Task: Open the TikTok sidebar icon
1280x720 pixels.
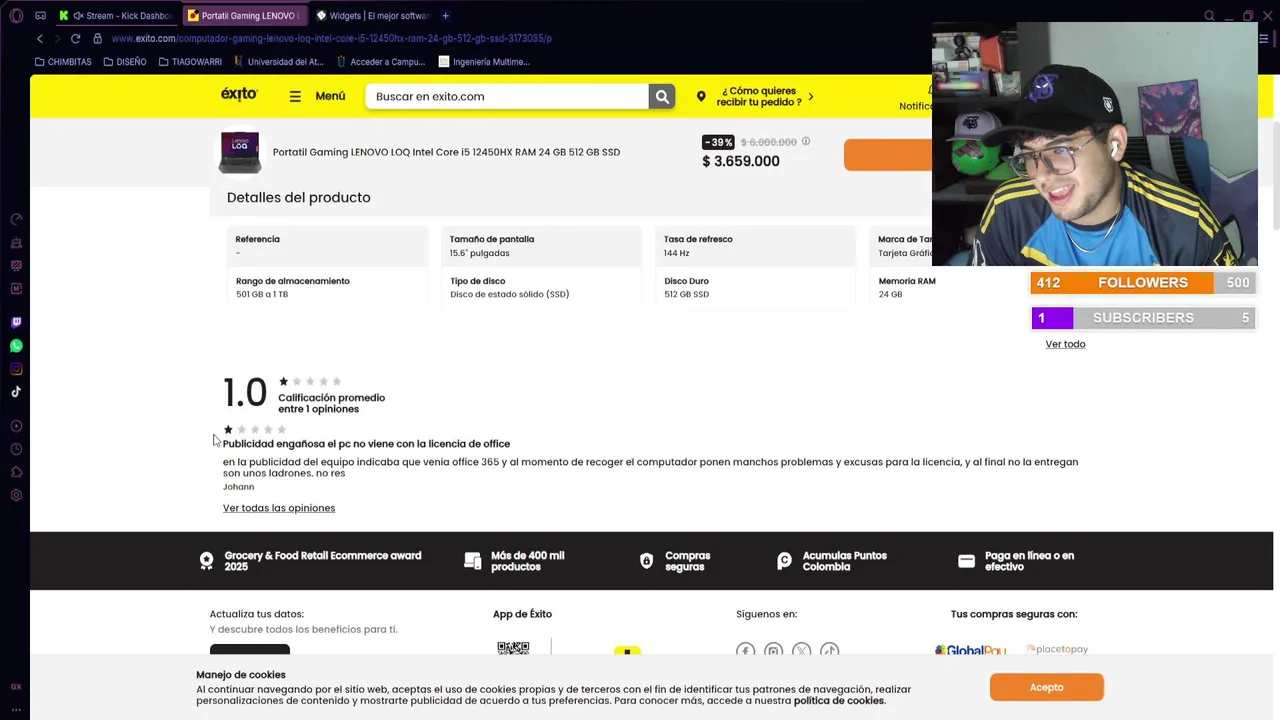Action: [x=16, y=392]
